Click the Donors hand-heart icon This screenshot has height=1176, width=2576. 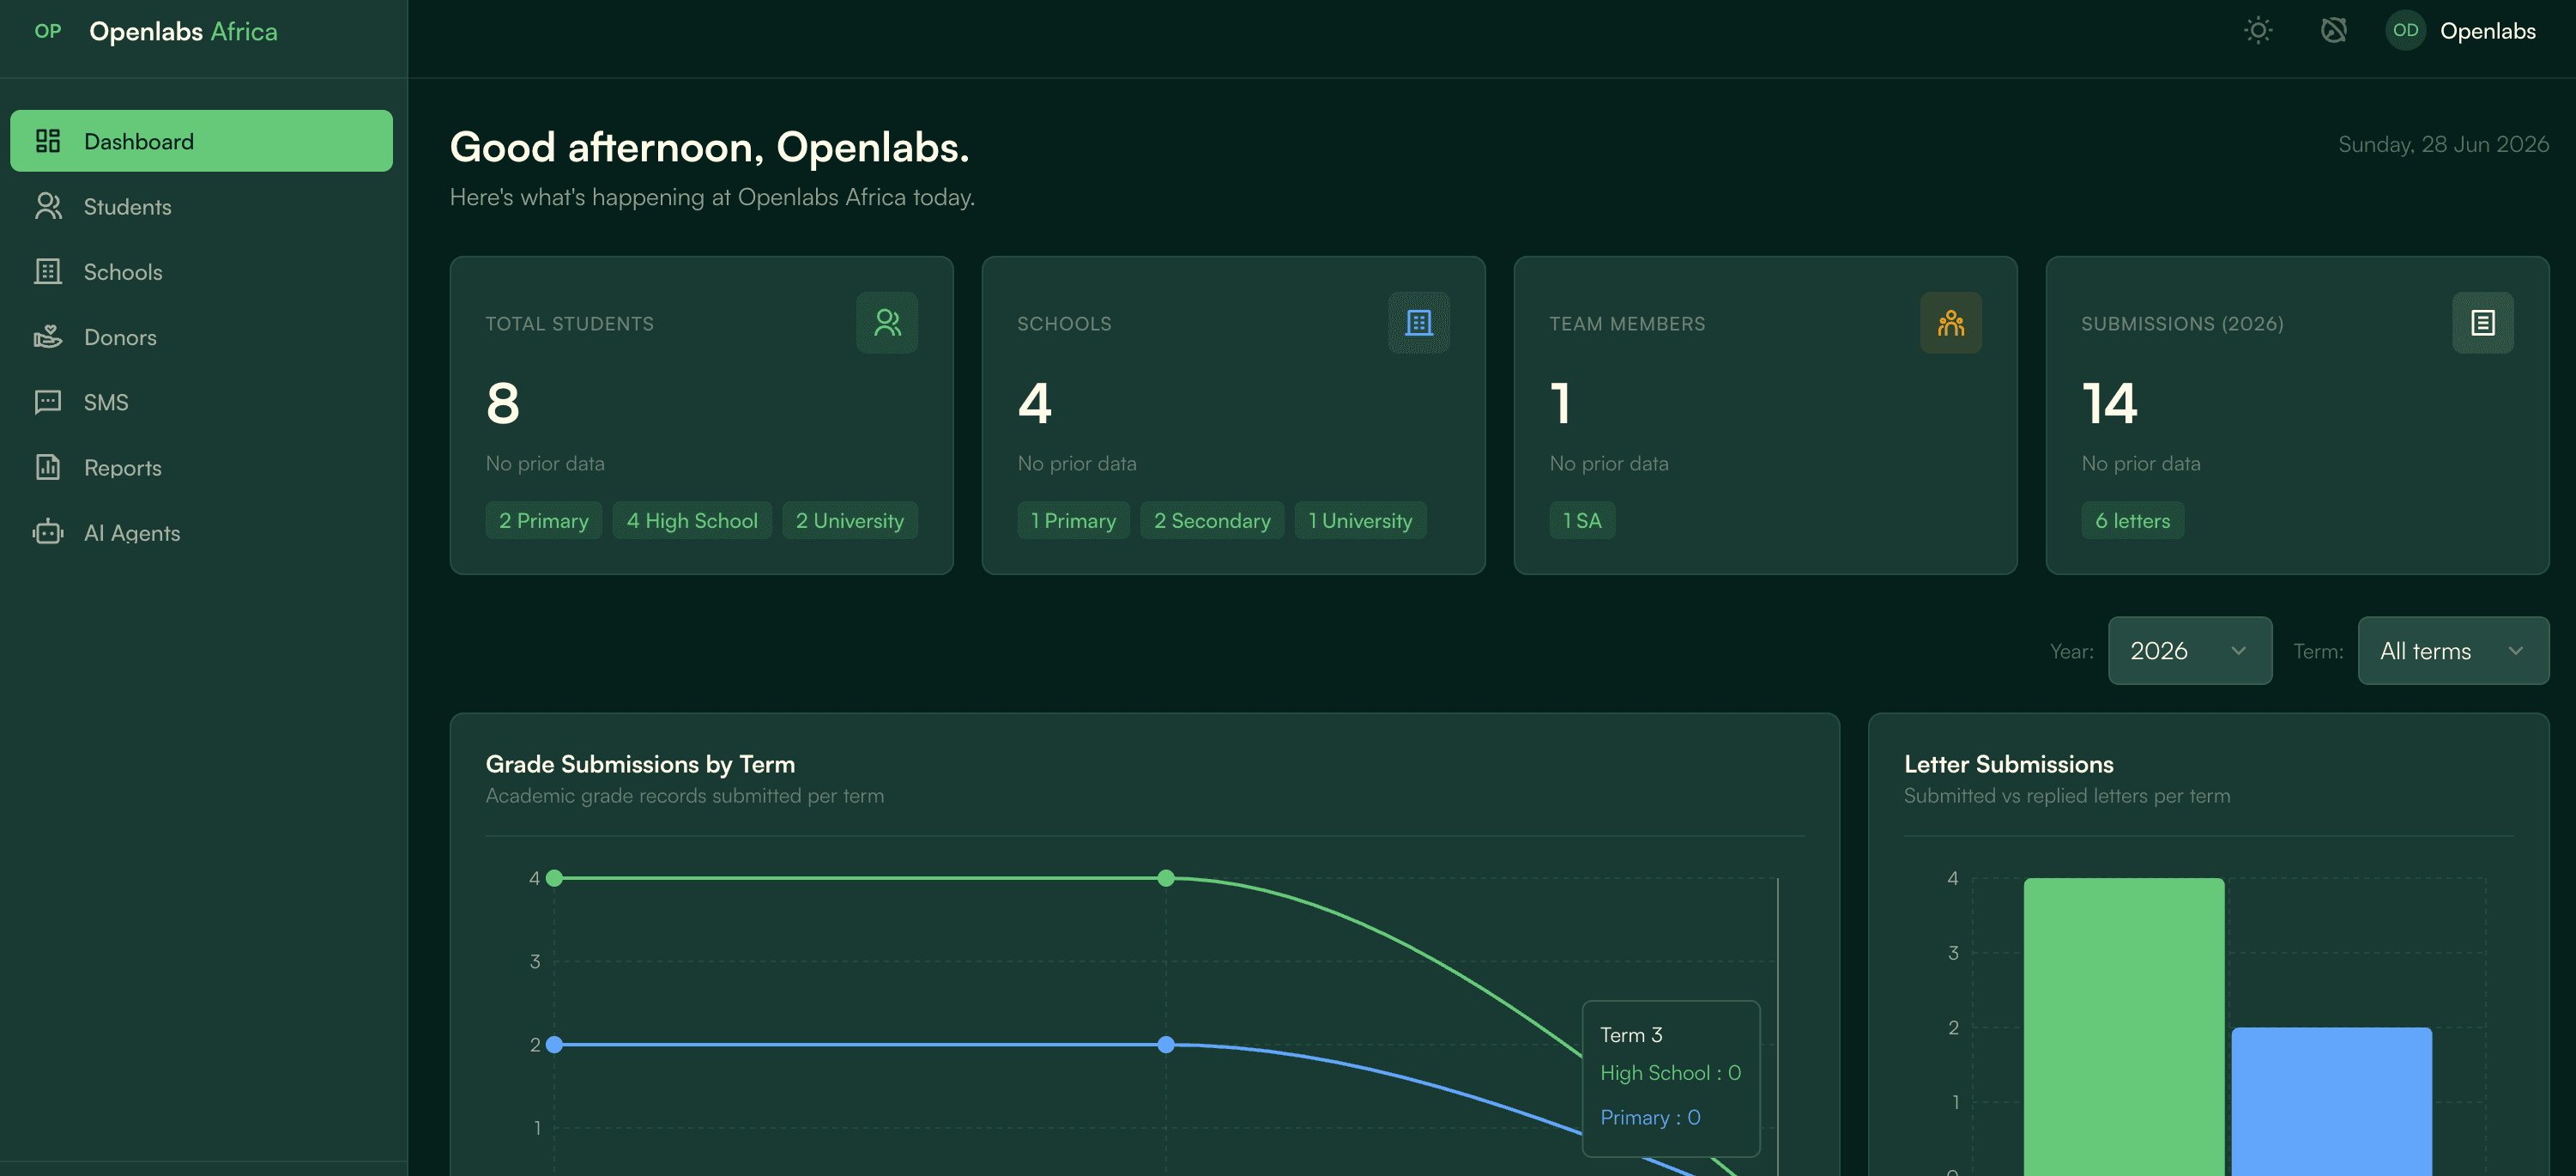[x=48, y=337]
